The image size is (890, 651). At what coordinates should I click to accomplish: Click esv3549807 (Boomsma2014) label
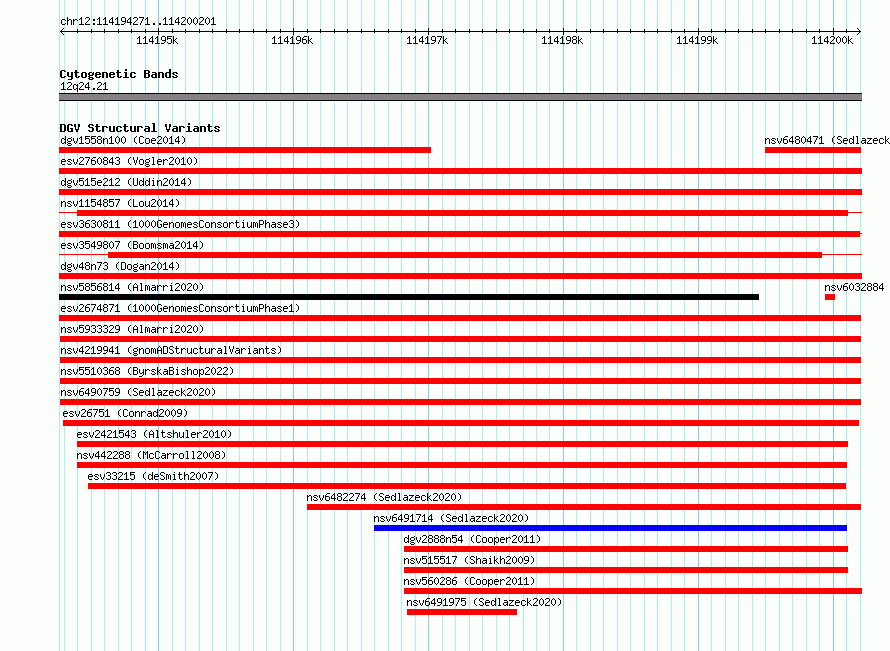coord(132,245)
